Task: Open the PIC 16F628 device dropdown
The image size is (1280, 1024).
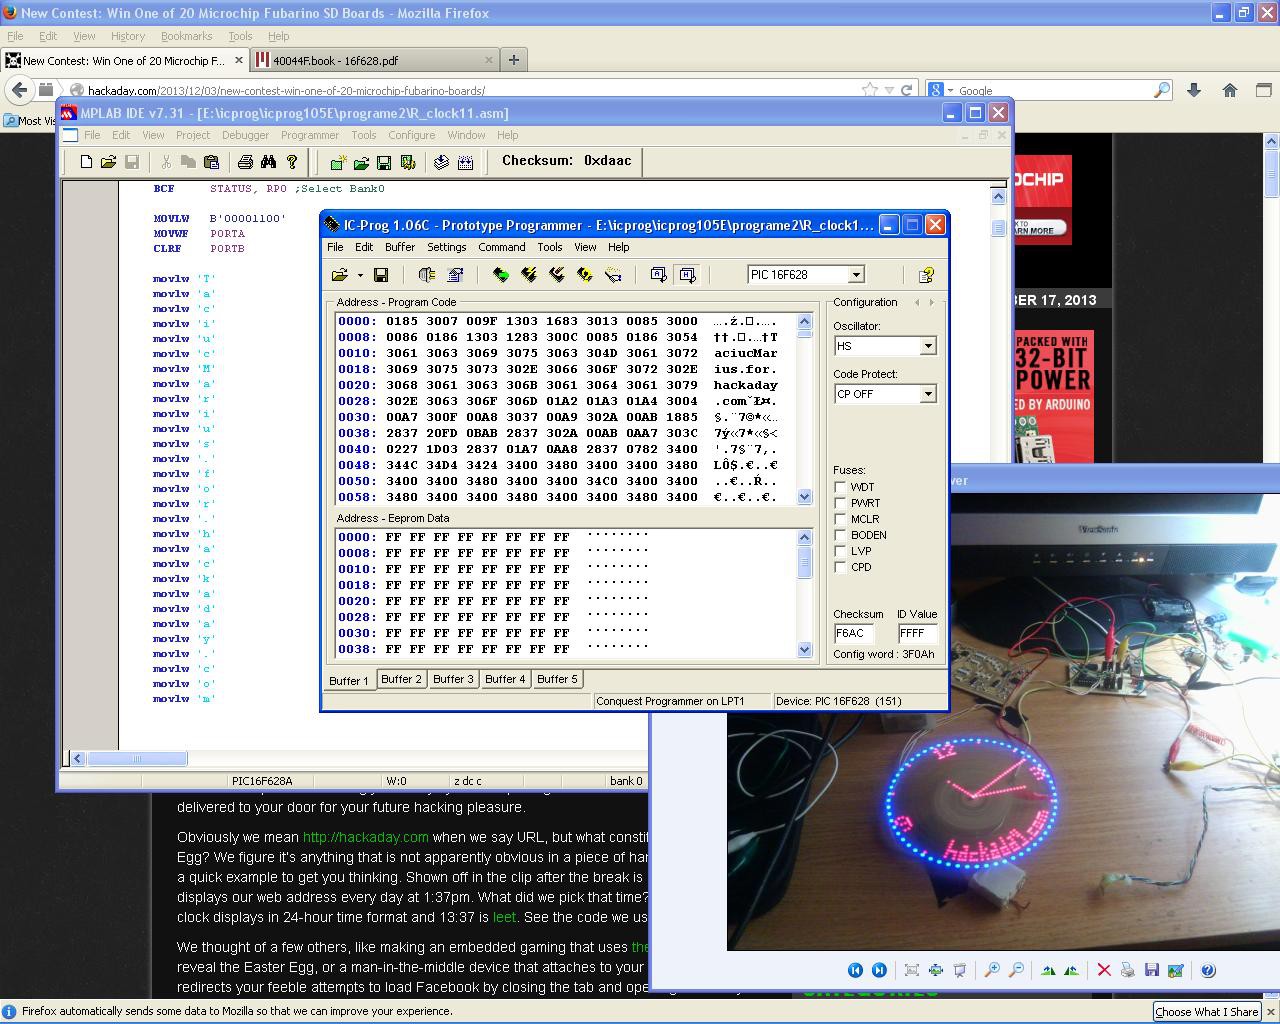Action: point(856,275)
